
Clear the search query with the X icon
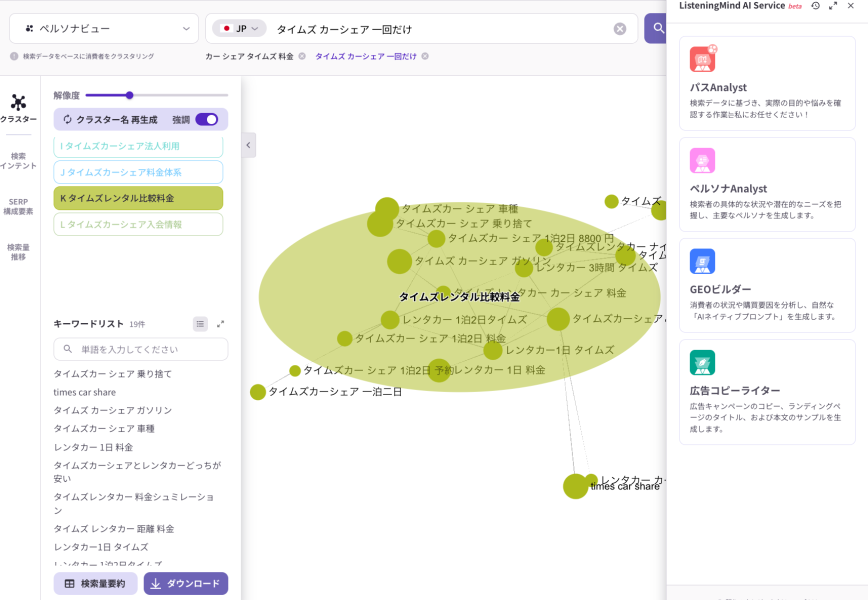pyautogui.click(x=620, y=29)
